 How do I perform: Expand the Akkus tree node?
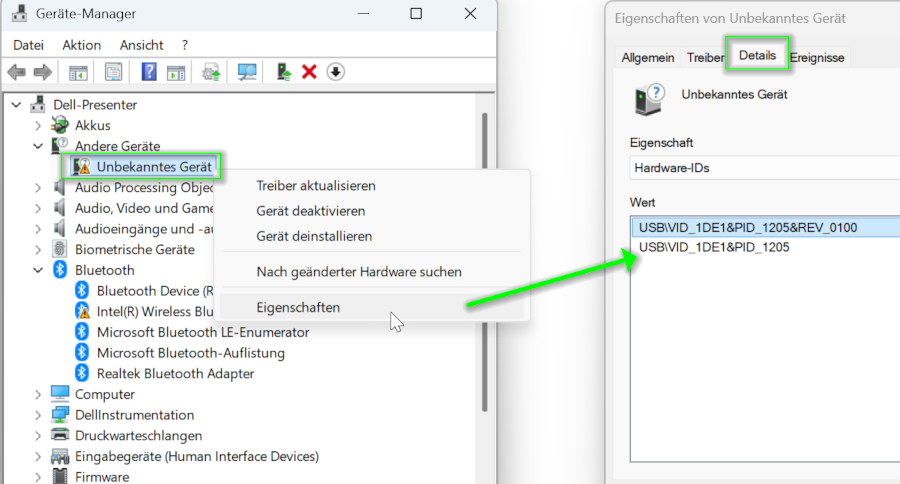[x=38, y=126]
